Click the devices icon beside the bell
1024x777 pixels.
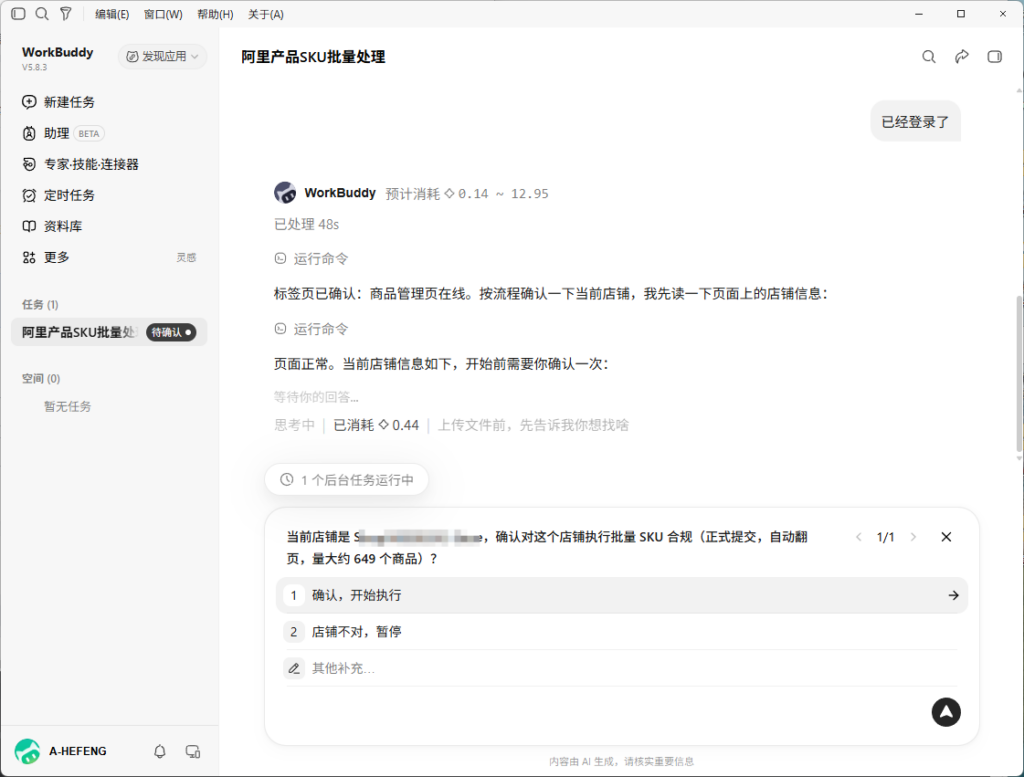(x=193, y=752)
